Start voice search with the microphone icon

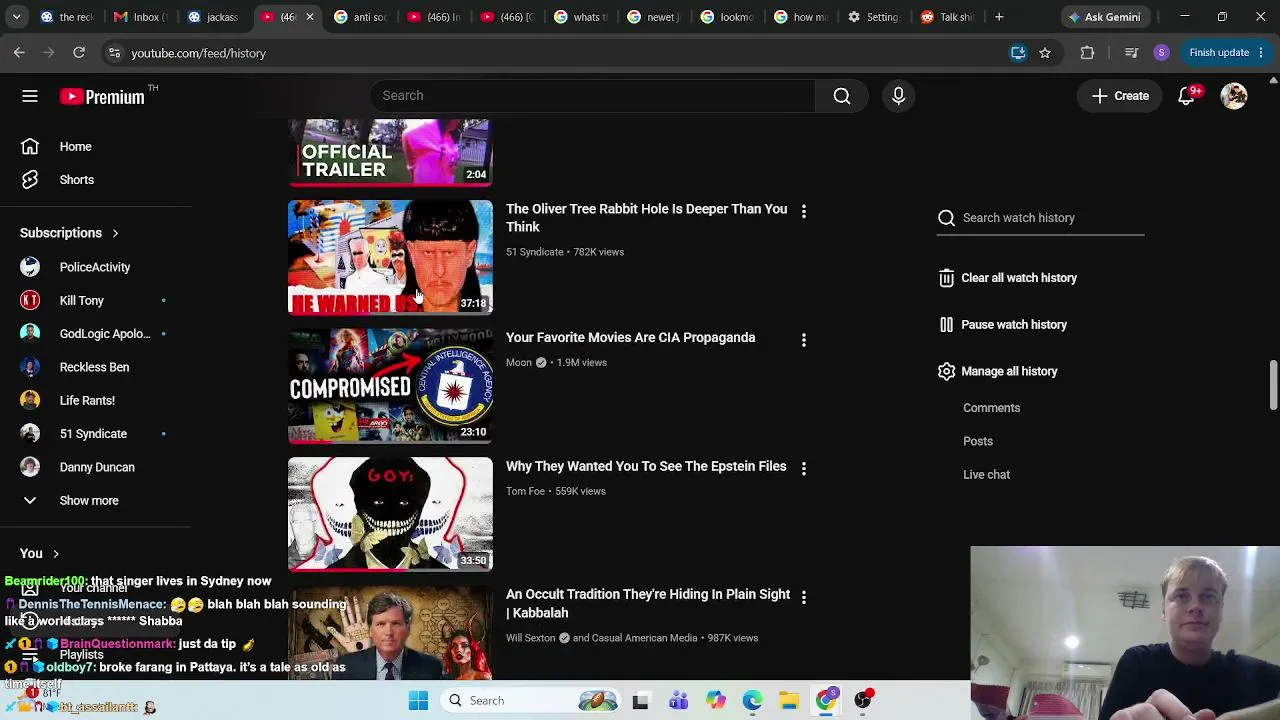[x=898, y=96]
